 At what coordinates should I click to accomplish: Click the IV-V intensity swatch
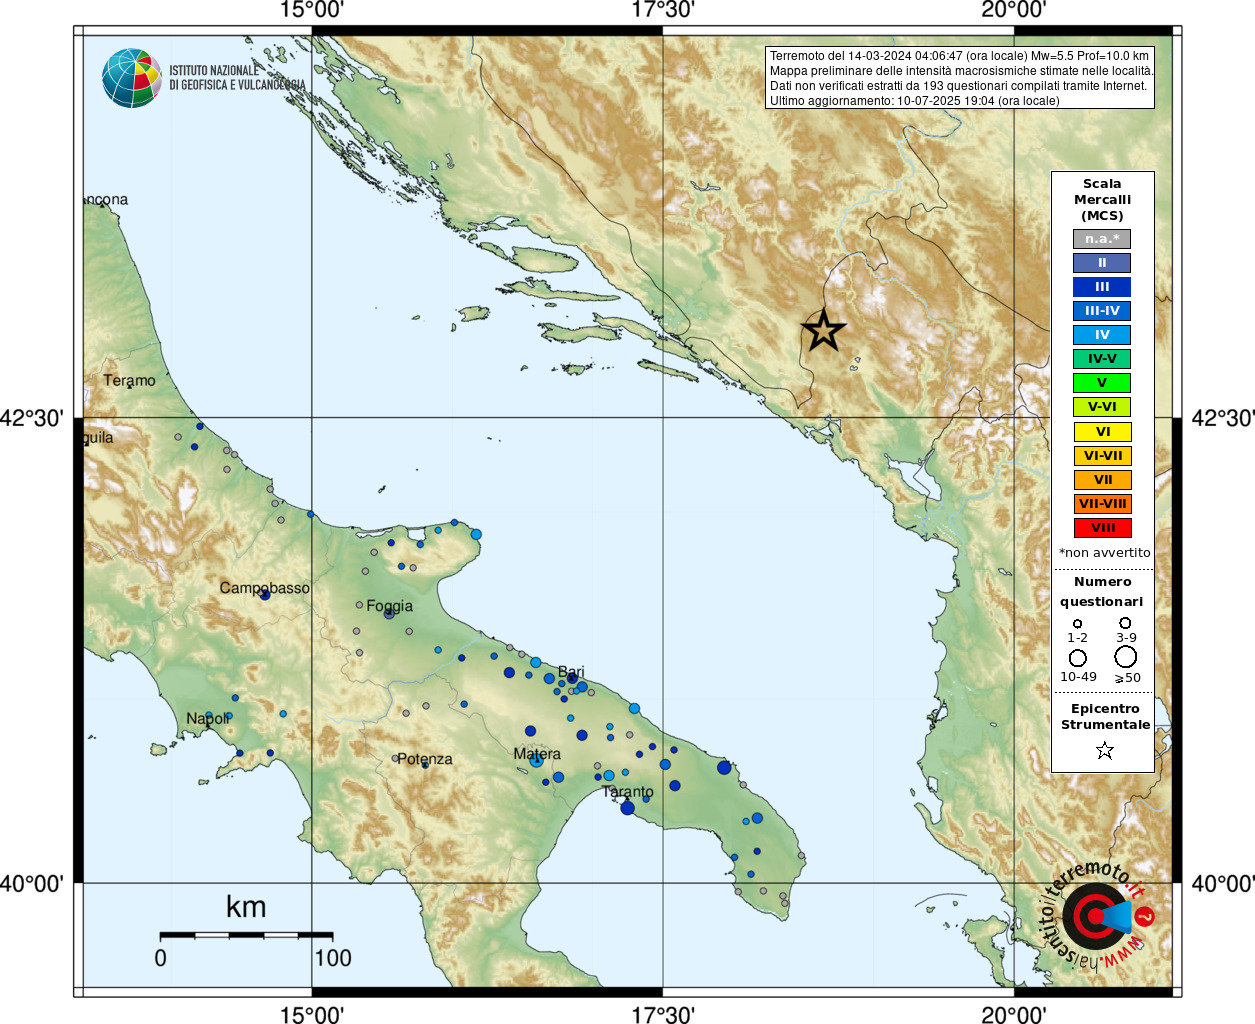coord(1102,359)
